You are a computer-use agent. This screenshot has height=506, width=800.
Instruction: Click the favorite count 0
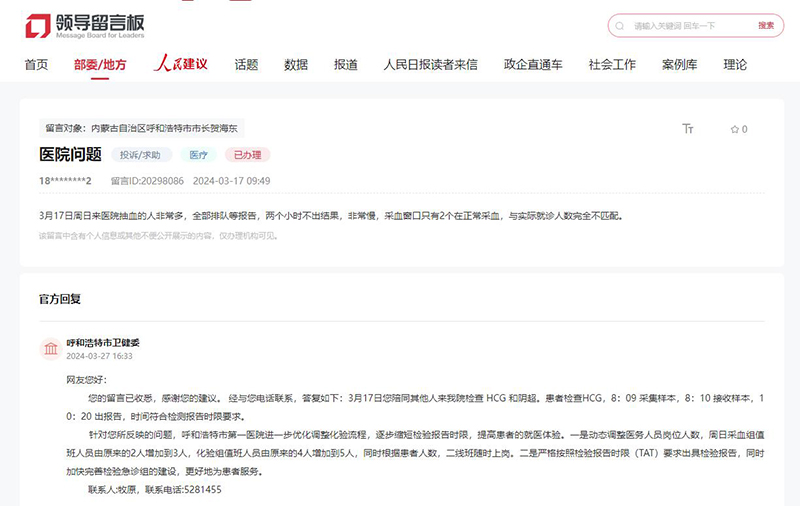[x=744, y=129]
